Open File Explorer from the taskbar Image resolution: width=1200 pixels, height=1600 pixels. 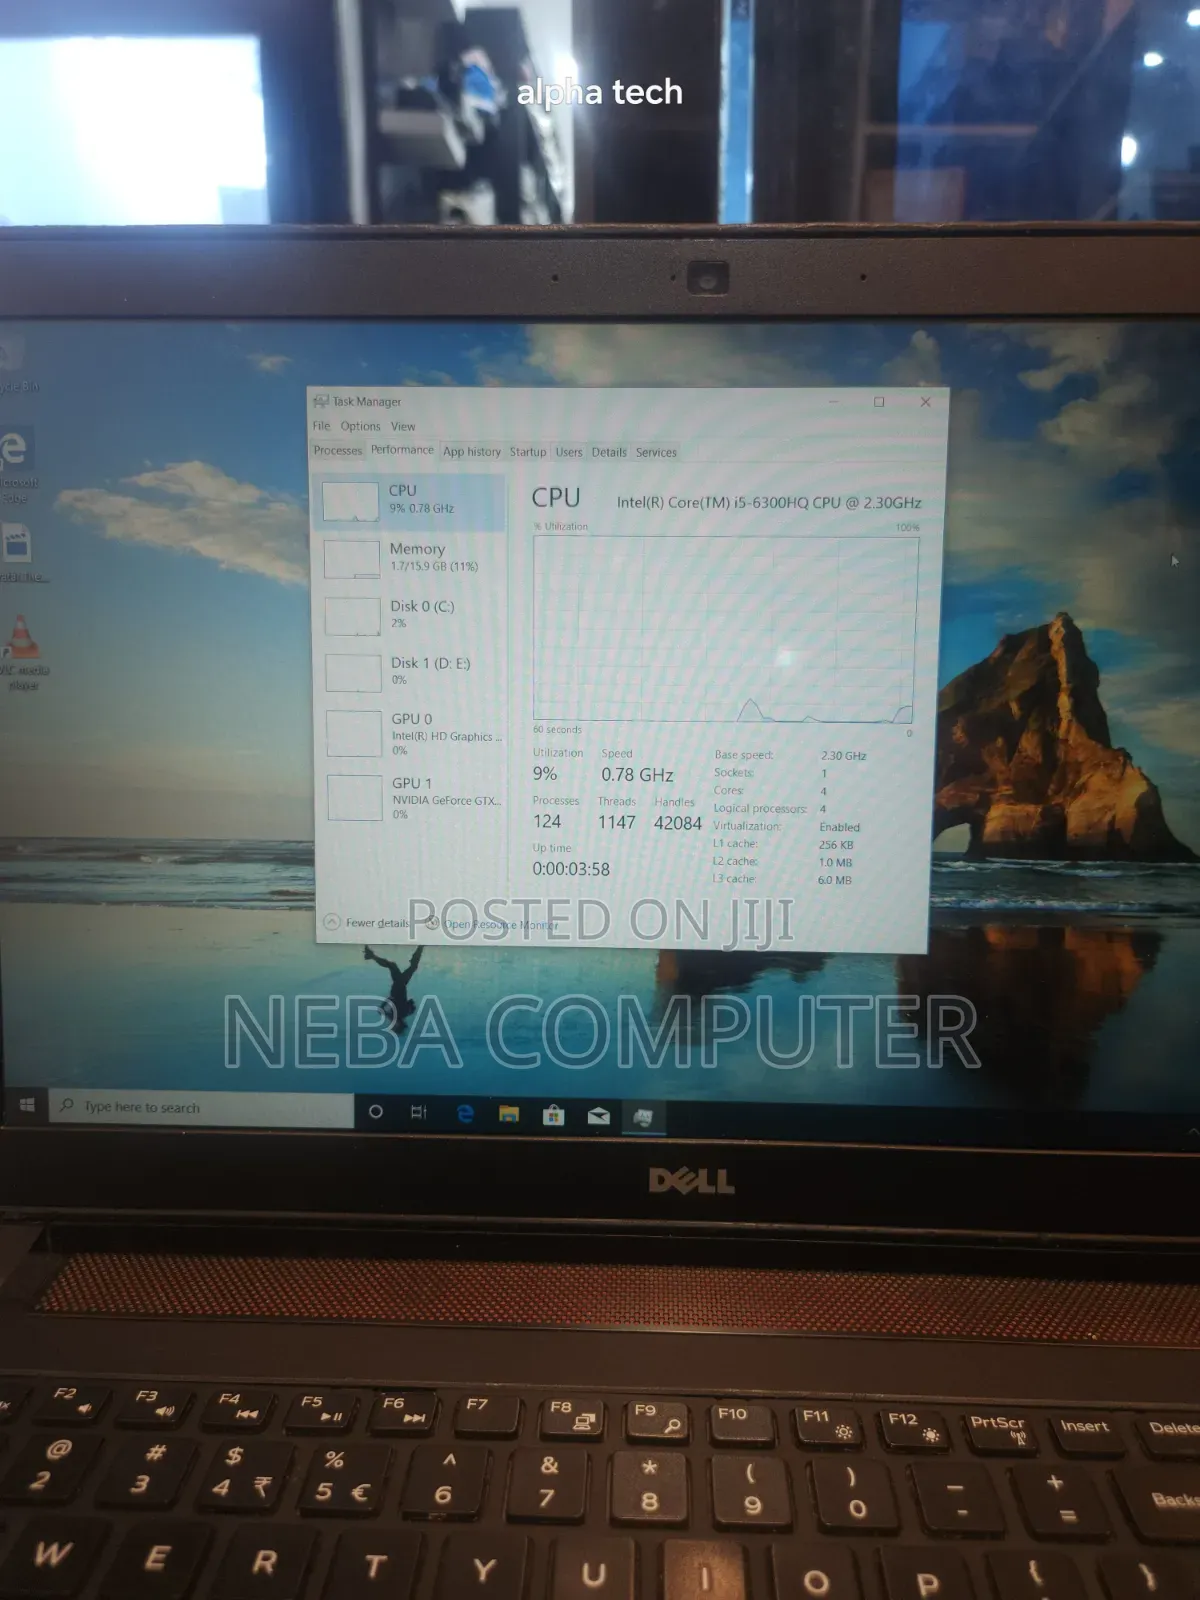coord(509,1114)
